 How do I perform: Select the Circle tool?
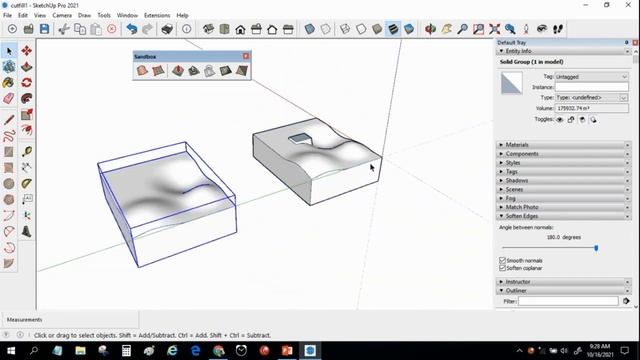pos(9,184)
